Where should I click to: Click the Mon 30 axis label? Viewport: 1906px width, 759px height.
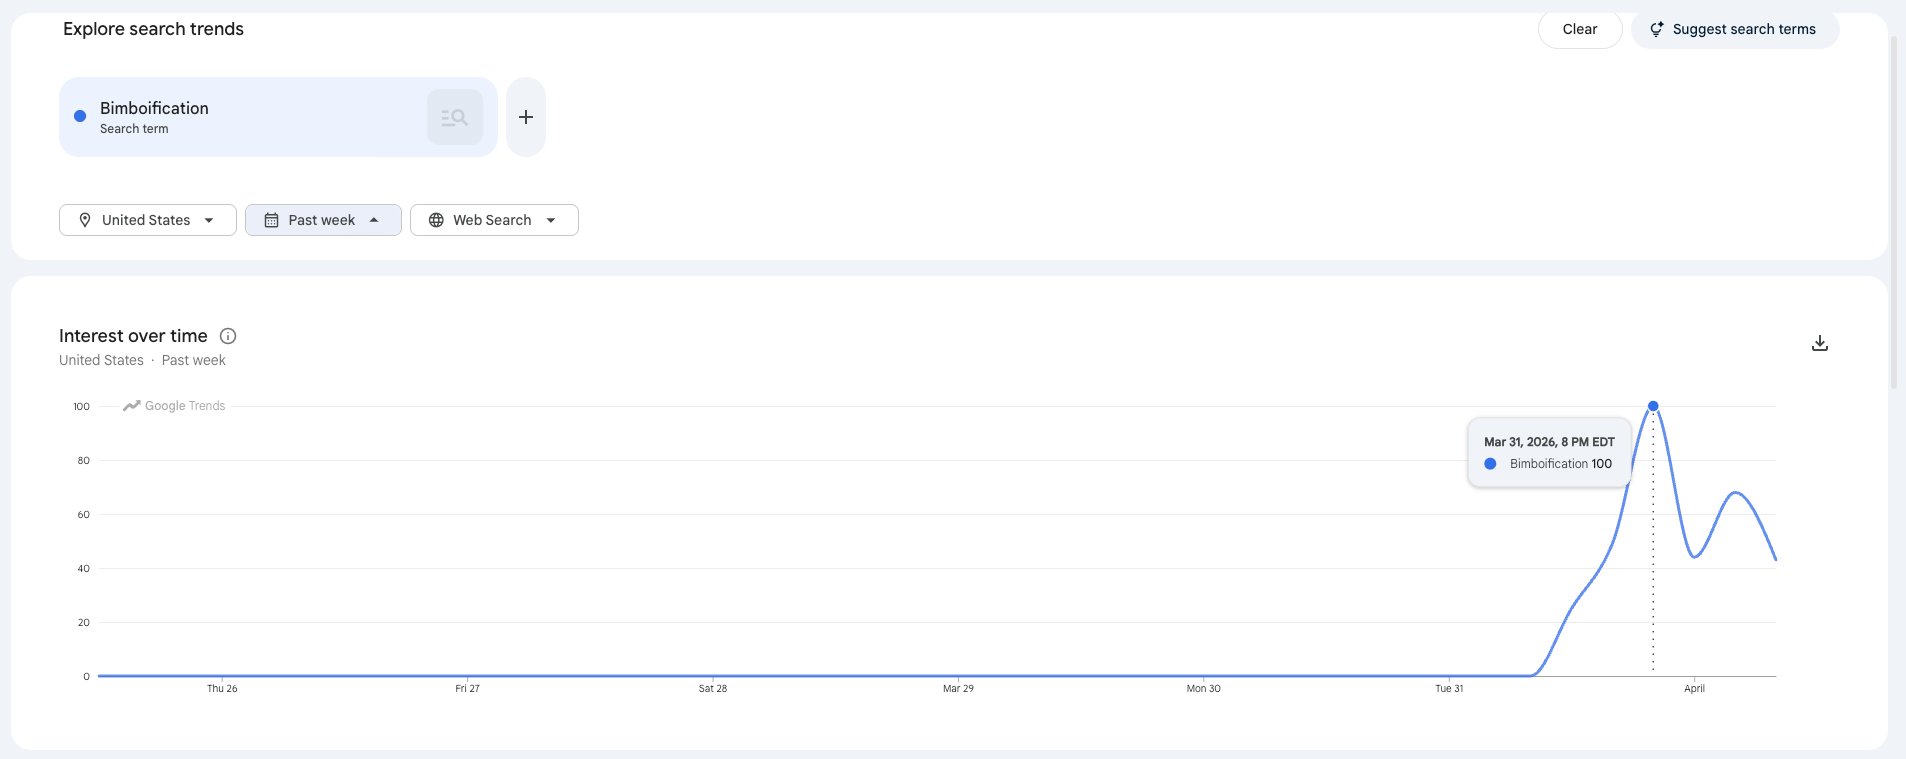pos(1203,688)
